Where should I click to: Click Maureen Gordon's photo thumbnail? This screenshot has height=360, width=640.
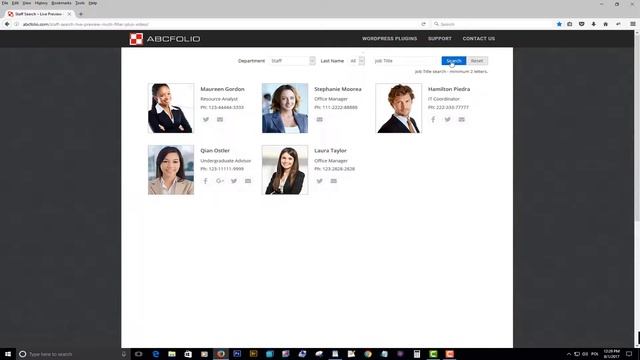pyautogui.click(x=171, y=108)
